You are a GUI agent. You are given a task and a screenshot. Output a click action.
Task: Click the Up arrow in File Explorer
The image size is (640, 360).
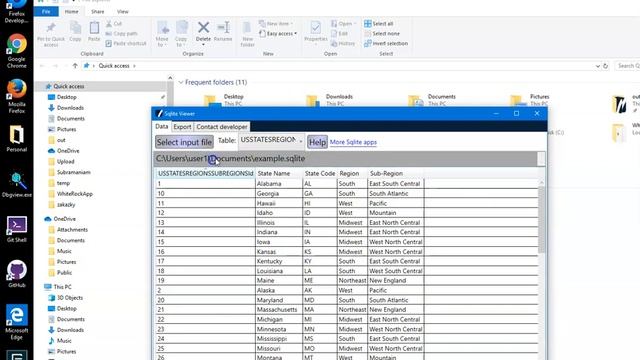(75, 66)
